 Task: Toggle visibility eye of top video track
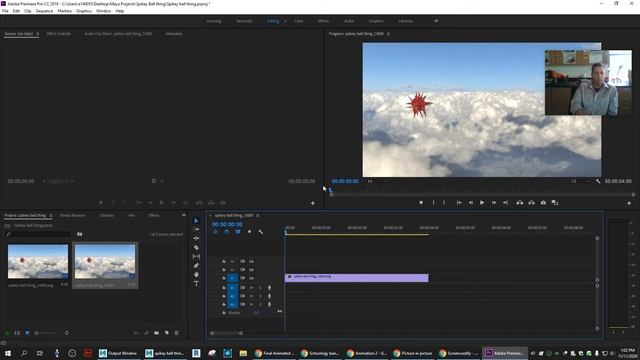pos(251,261)
